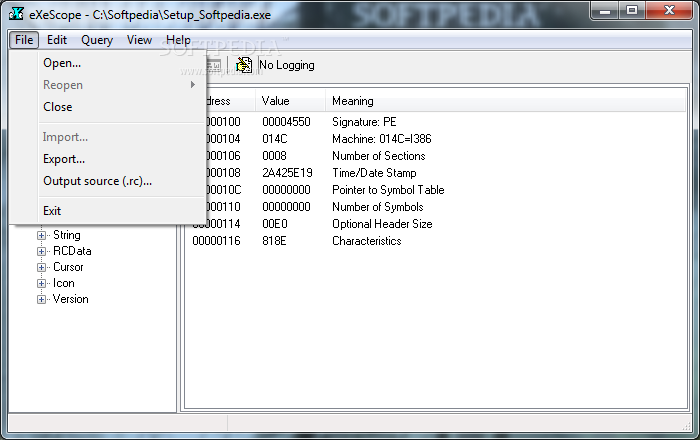This screenshot has height=440, width=700.
Task: Click the logging icon beside No Logging
Action: click(244, 65)
